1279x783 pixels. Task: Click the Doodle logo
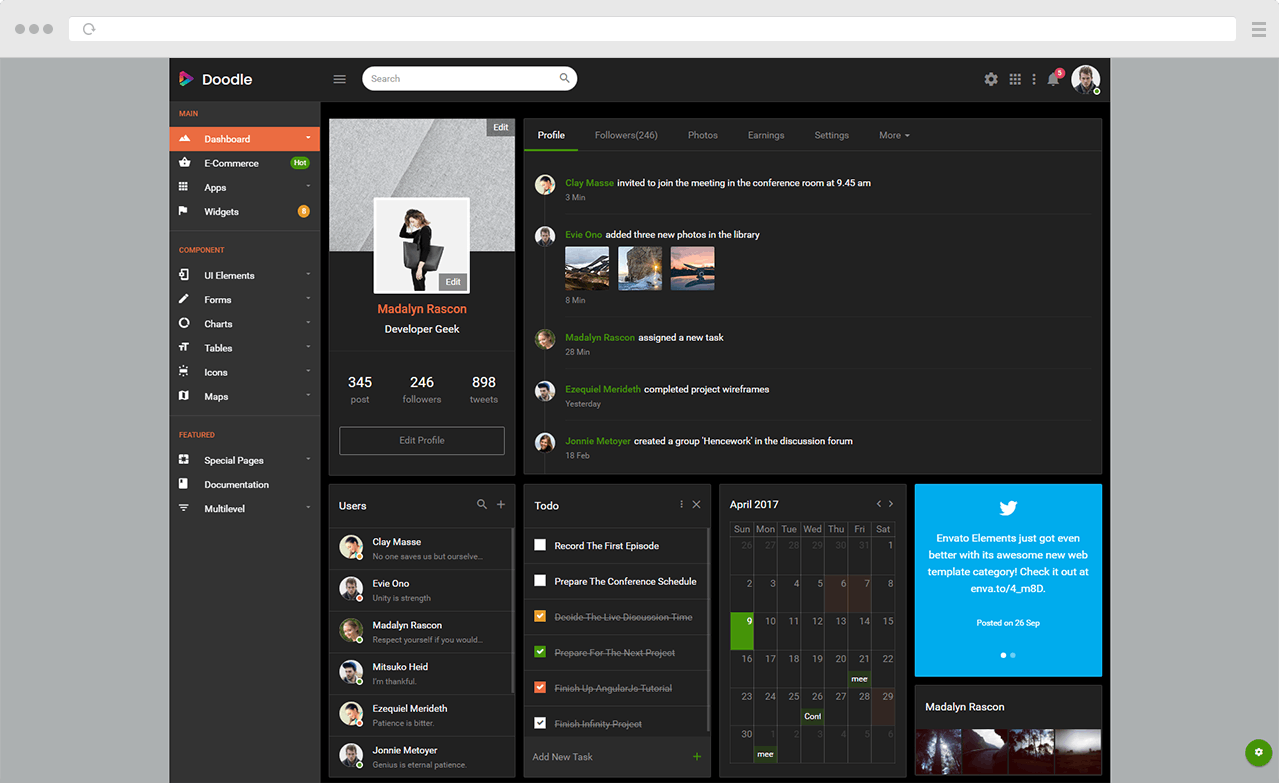(x=215, y=79)
